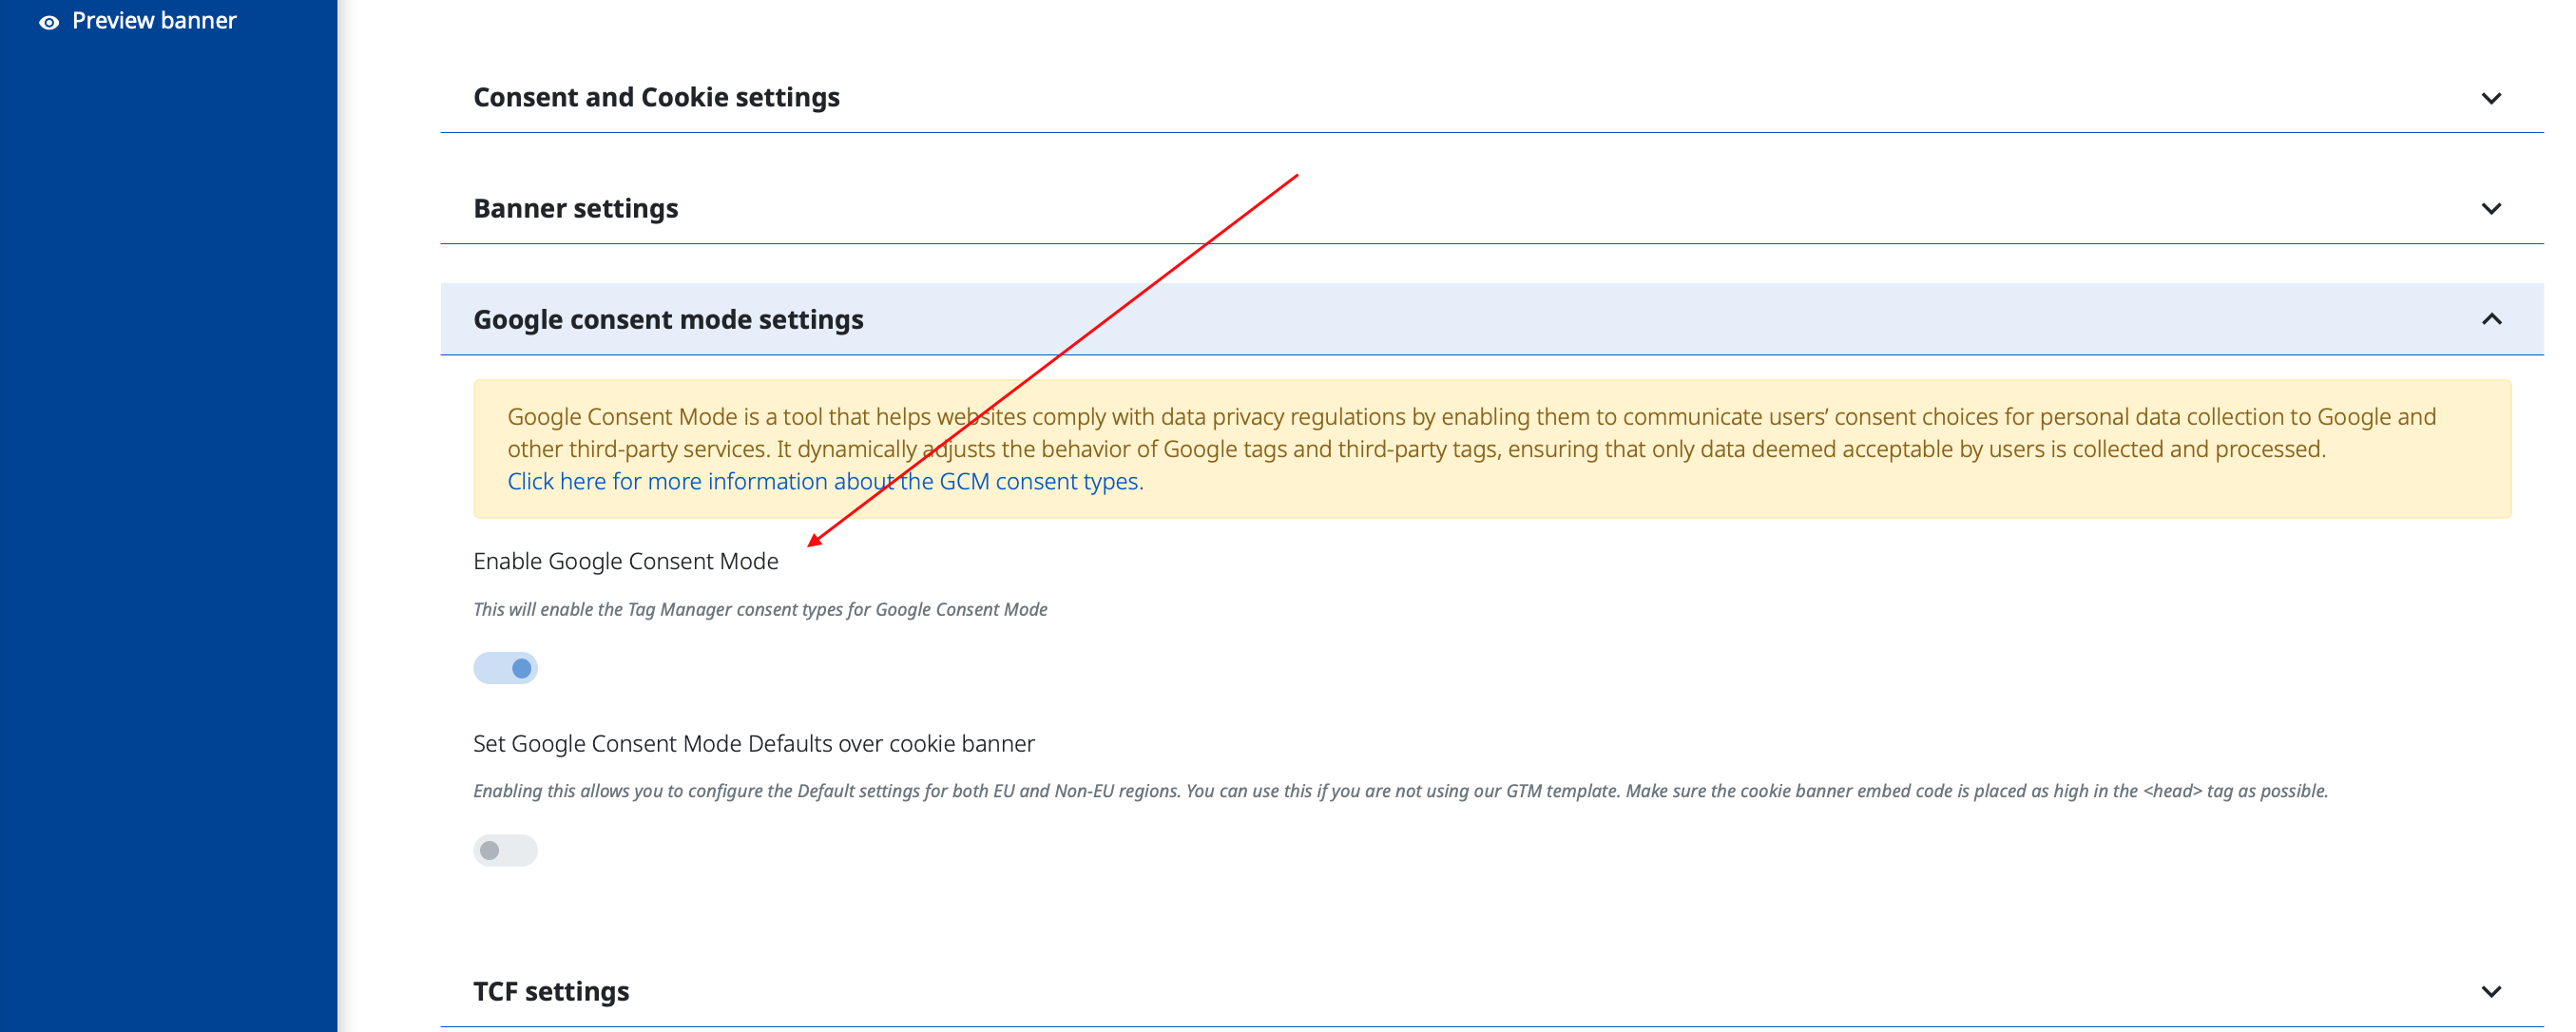Click the Tag Manager consent types description
The image size is (2576, 1032).
pos(760,609)
